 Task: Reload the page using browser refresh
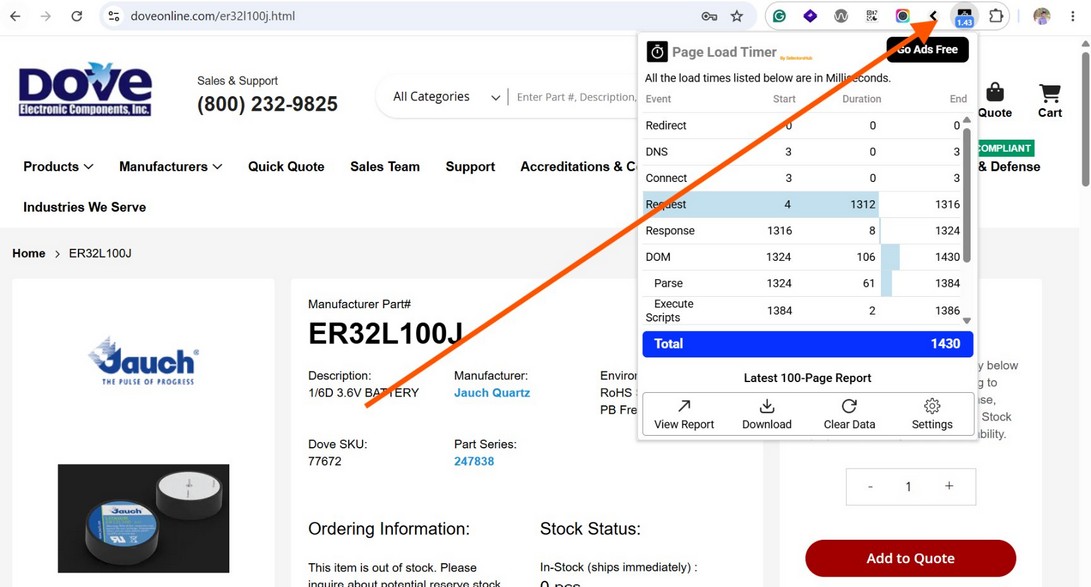pos(77,16)
